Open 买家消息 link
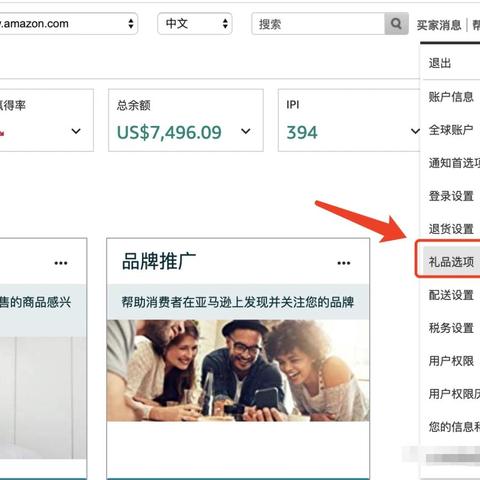 pyautogui.click(x=439, y=25)
